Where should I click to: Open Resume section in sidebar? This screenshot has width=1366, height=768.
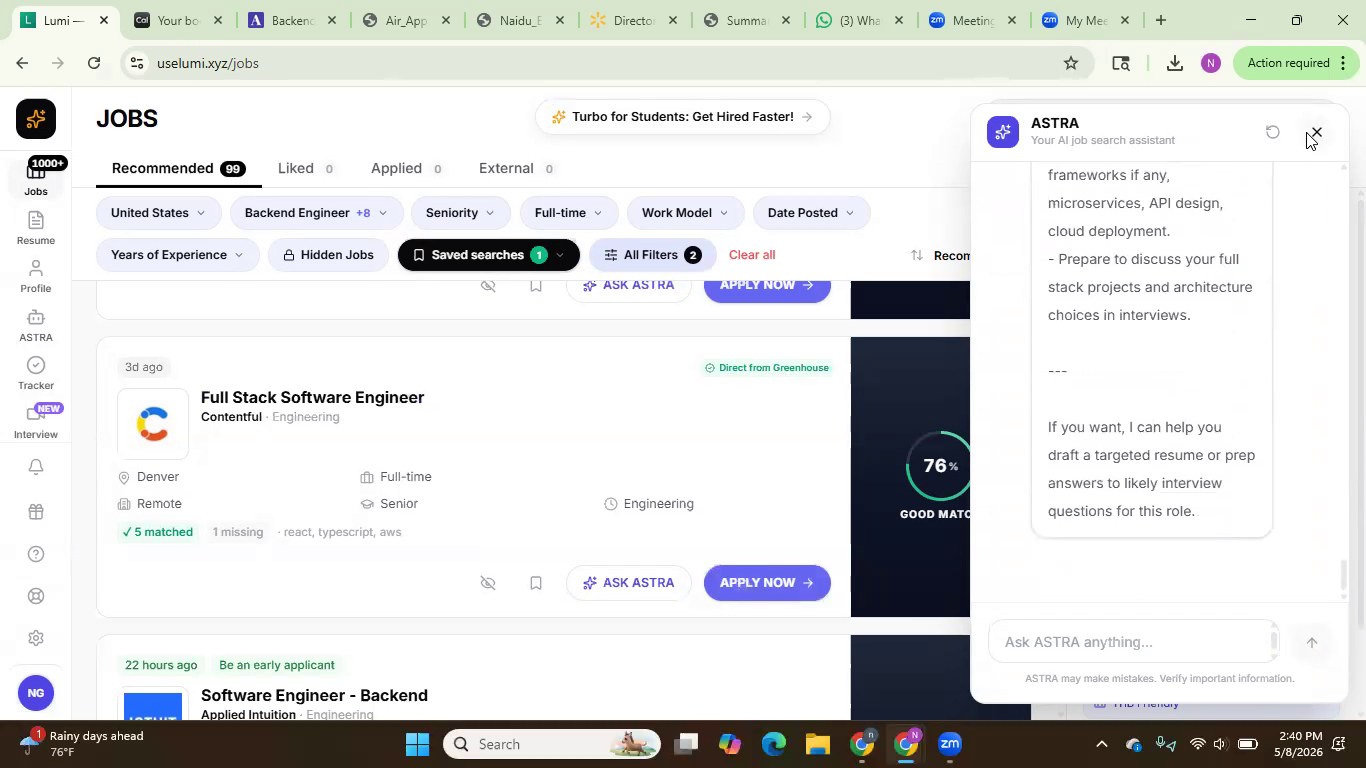click(35, 228)
